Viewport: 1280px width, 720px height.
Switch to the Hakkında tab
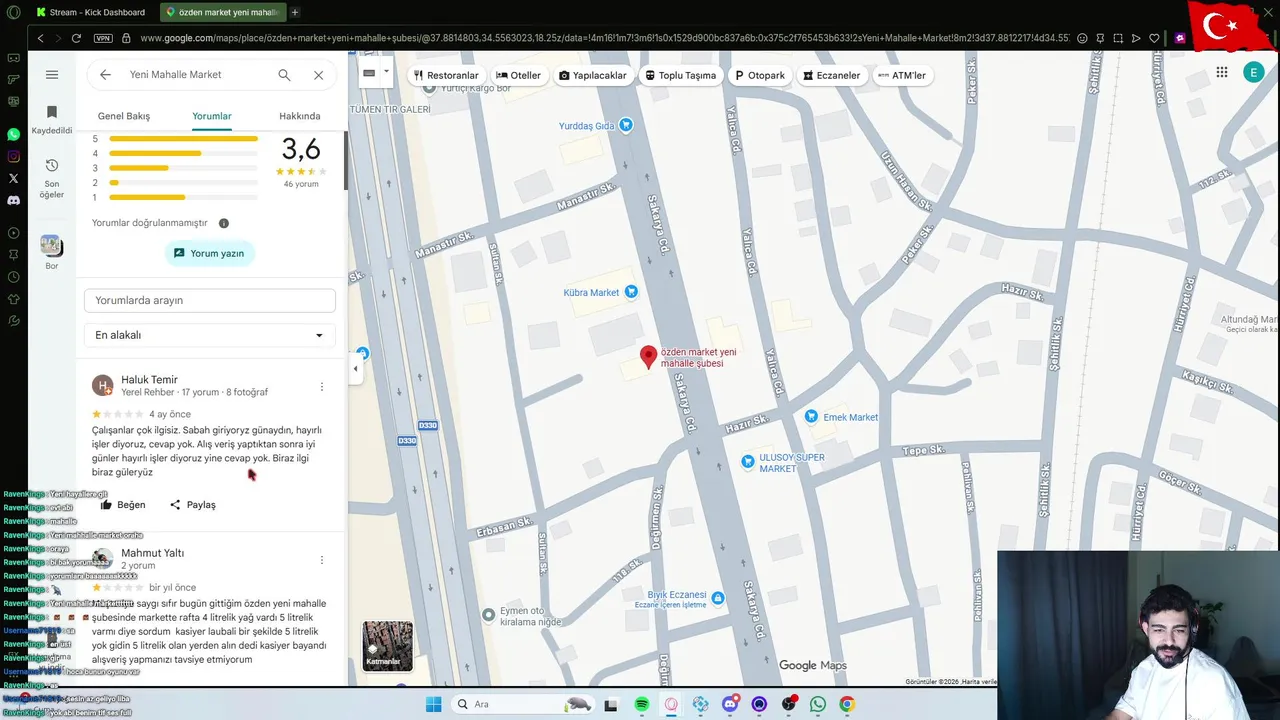300,116
